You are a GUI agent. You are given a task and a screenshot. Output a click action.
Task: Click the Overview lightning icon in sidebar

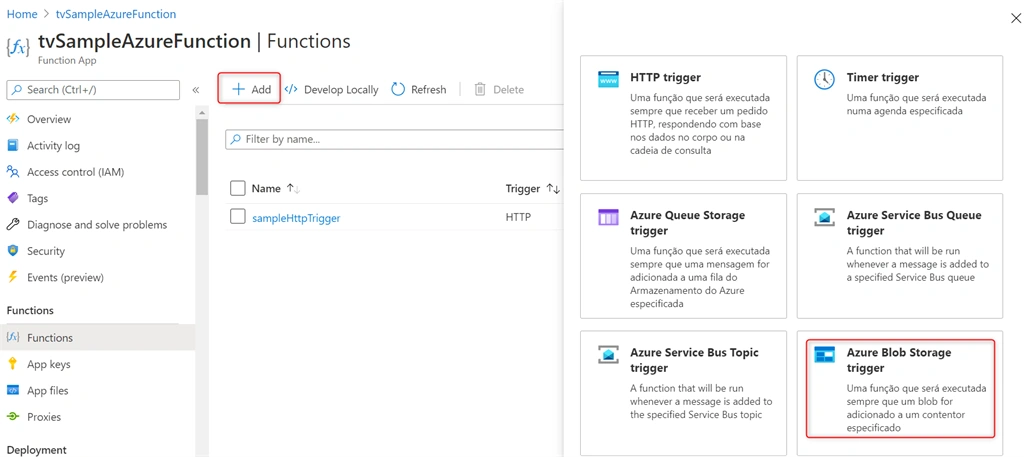point(13,119)
